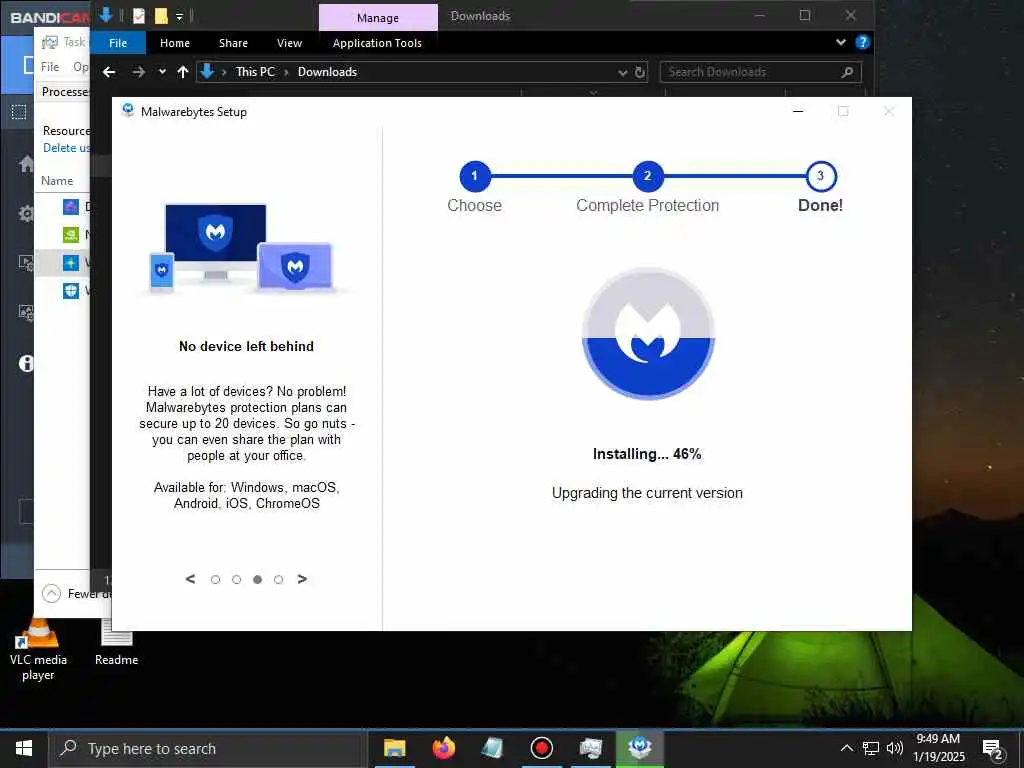Open Bandicam Image settings icon

tap(26, 313)
